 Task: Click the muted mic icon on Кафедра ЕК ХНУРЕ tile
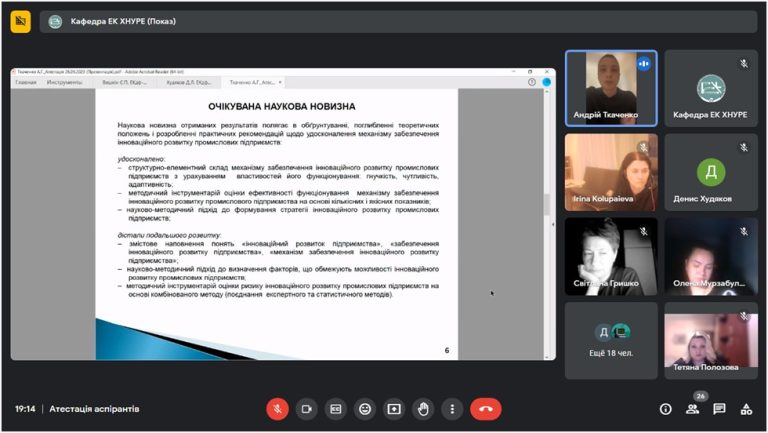[x=744, y=63]
